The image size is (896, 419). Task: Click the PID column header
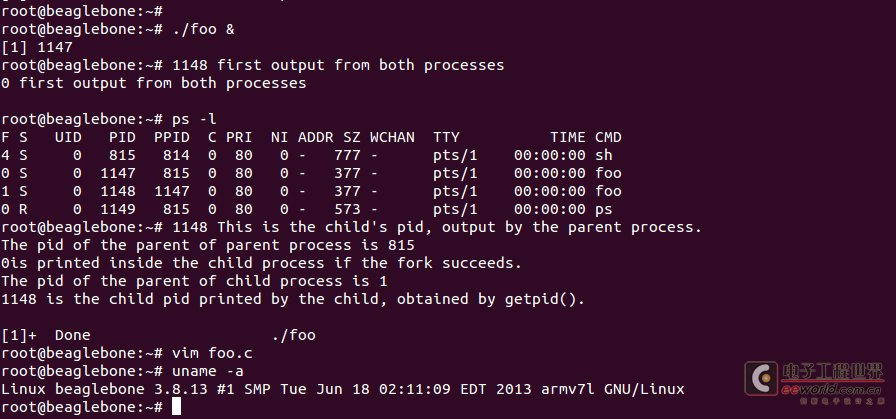pyautogui.click(x=122, y=137)
